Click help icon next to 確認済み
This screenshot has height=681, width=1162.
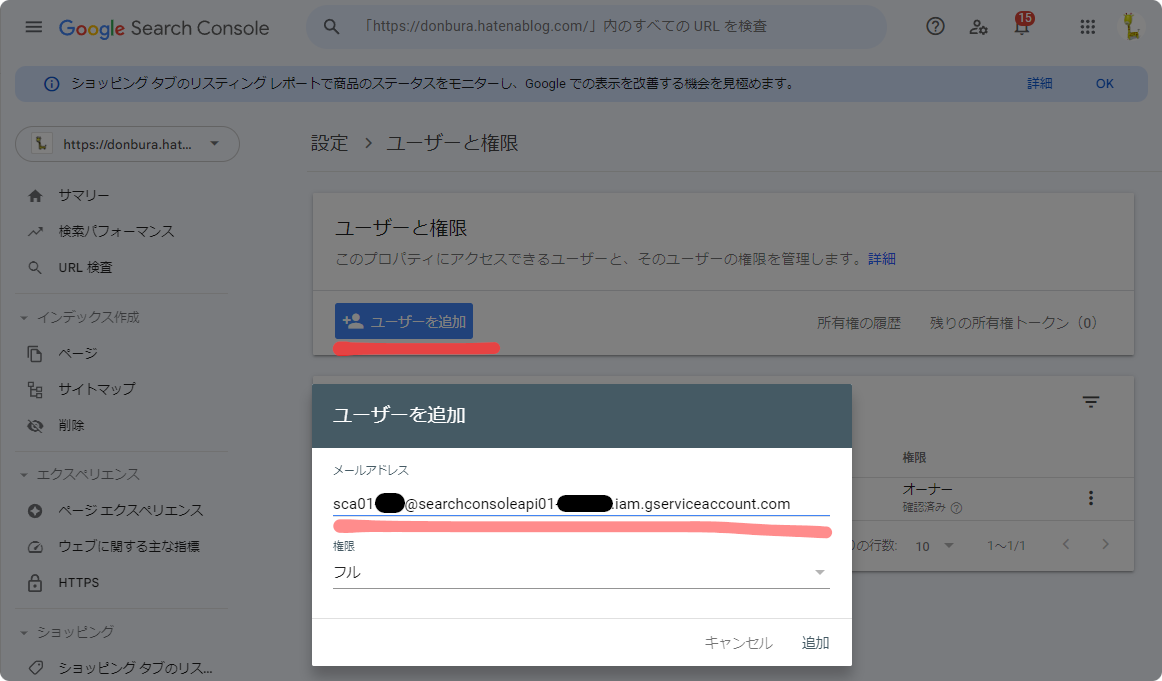point(956,508)
